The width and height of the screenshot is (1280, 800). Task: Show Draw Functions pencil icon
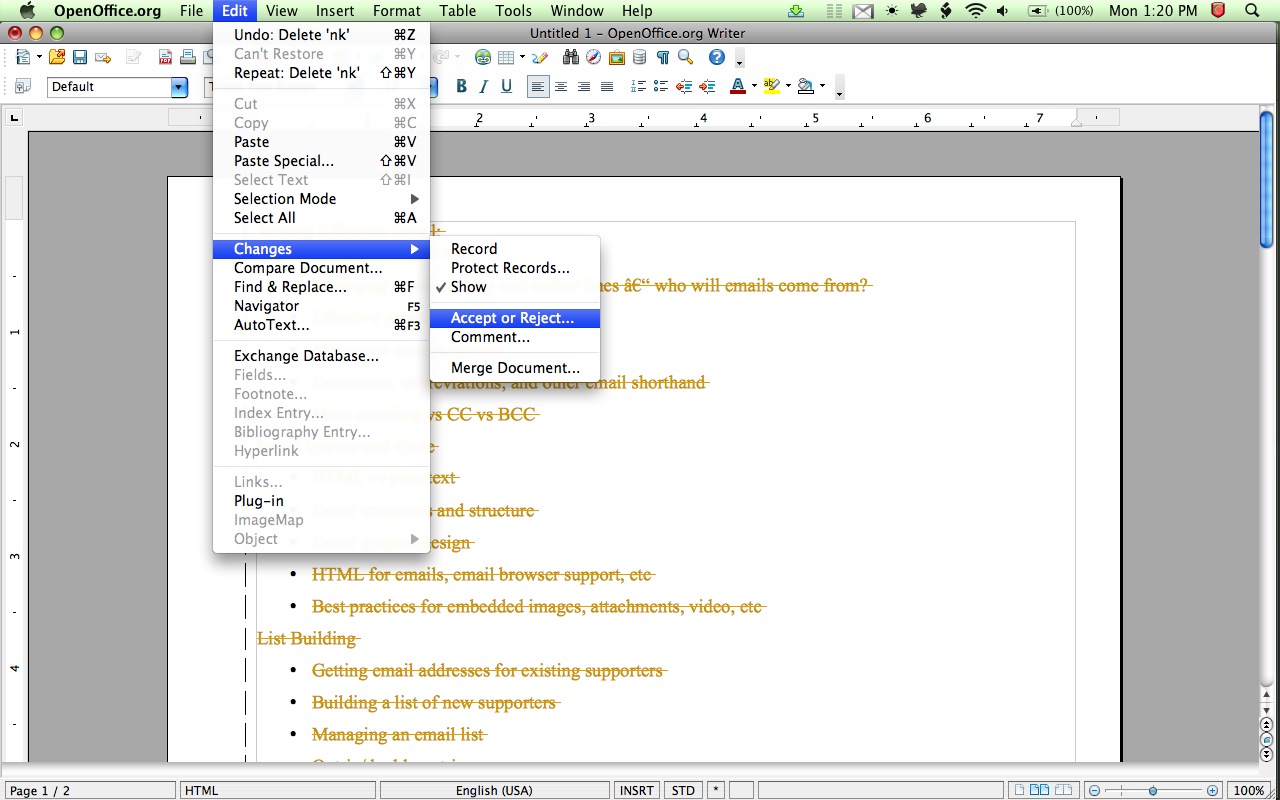tap(540, 57)
